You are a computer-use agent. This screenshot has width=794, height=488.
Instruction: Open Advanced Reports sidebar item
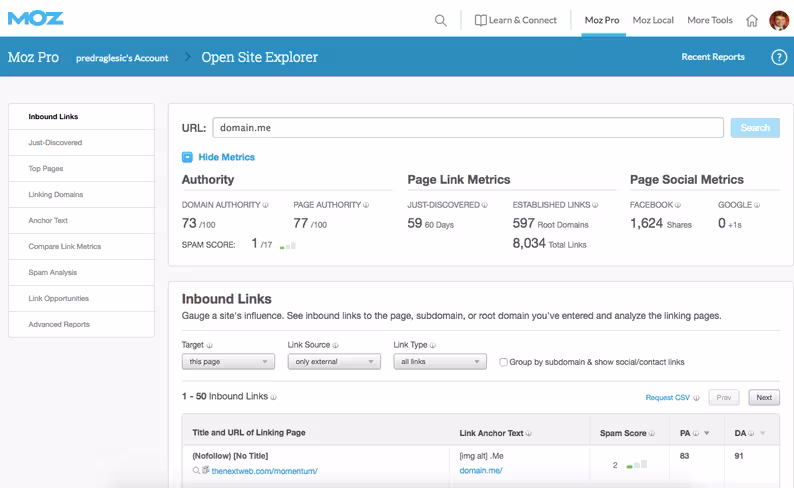pyautogui.click(x=82, y=324)
